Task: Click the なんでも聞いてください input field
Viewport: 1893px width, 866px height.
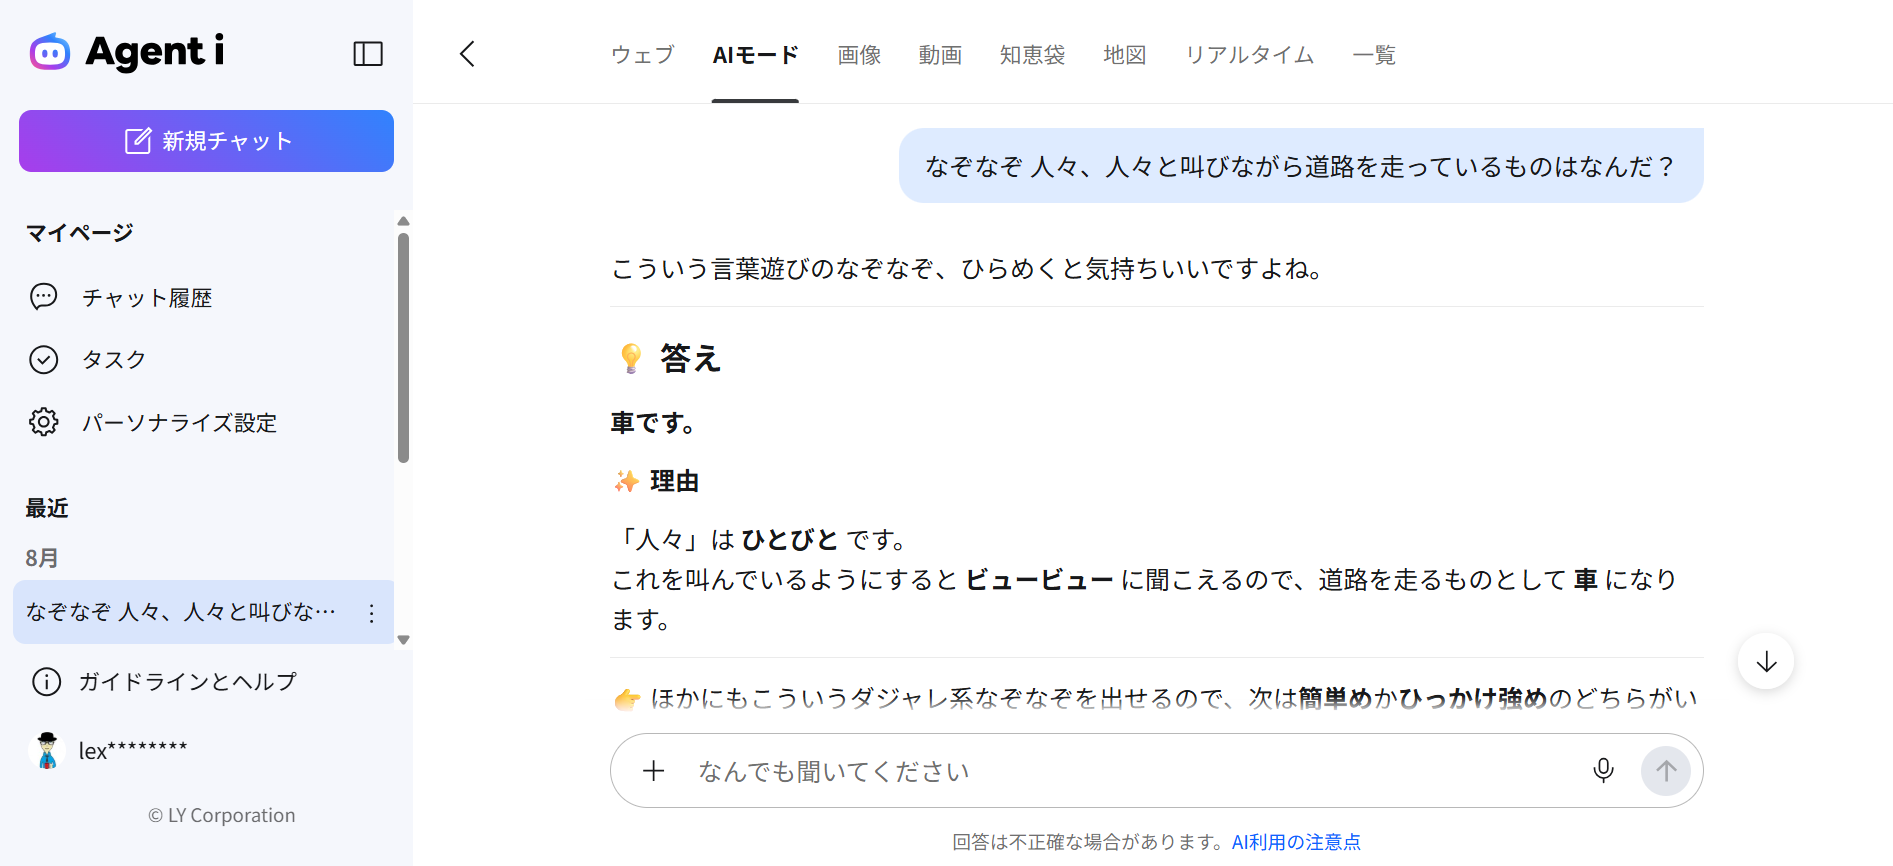Action: [1130, 771]
